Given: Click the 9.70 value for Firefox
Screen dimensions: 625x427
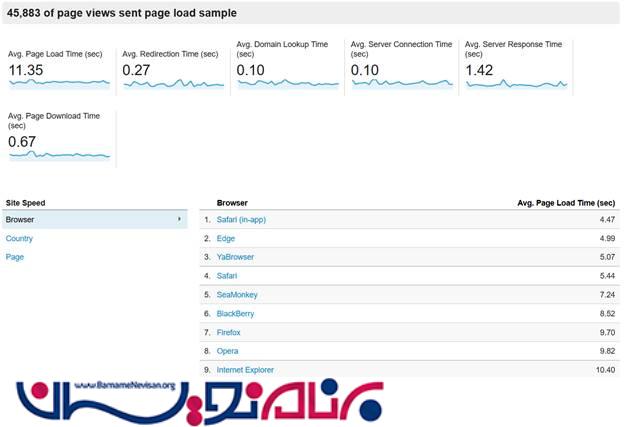Looking at the screenshot, I should click(607, 333).
